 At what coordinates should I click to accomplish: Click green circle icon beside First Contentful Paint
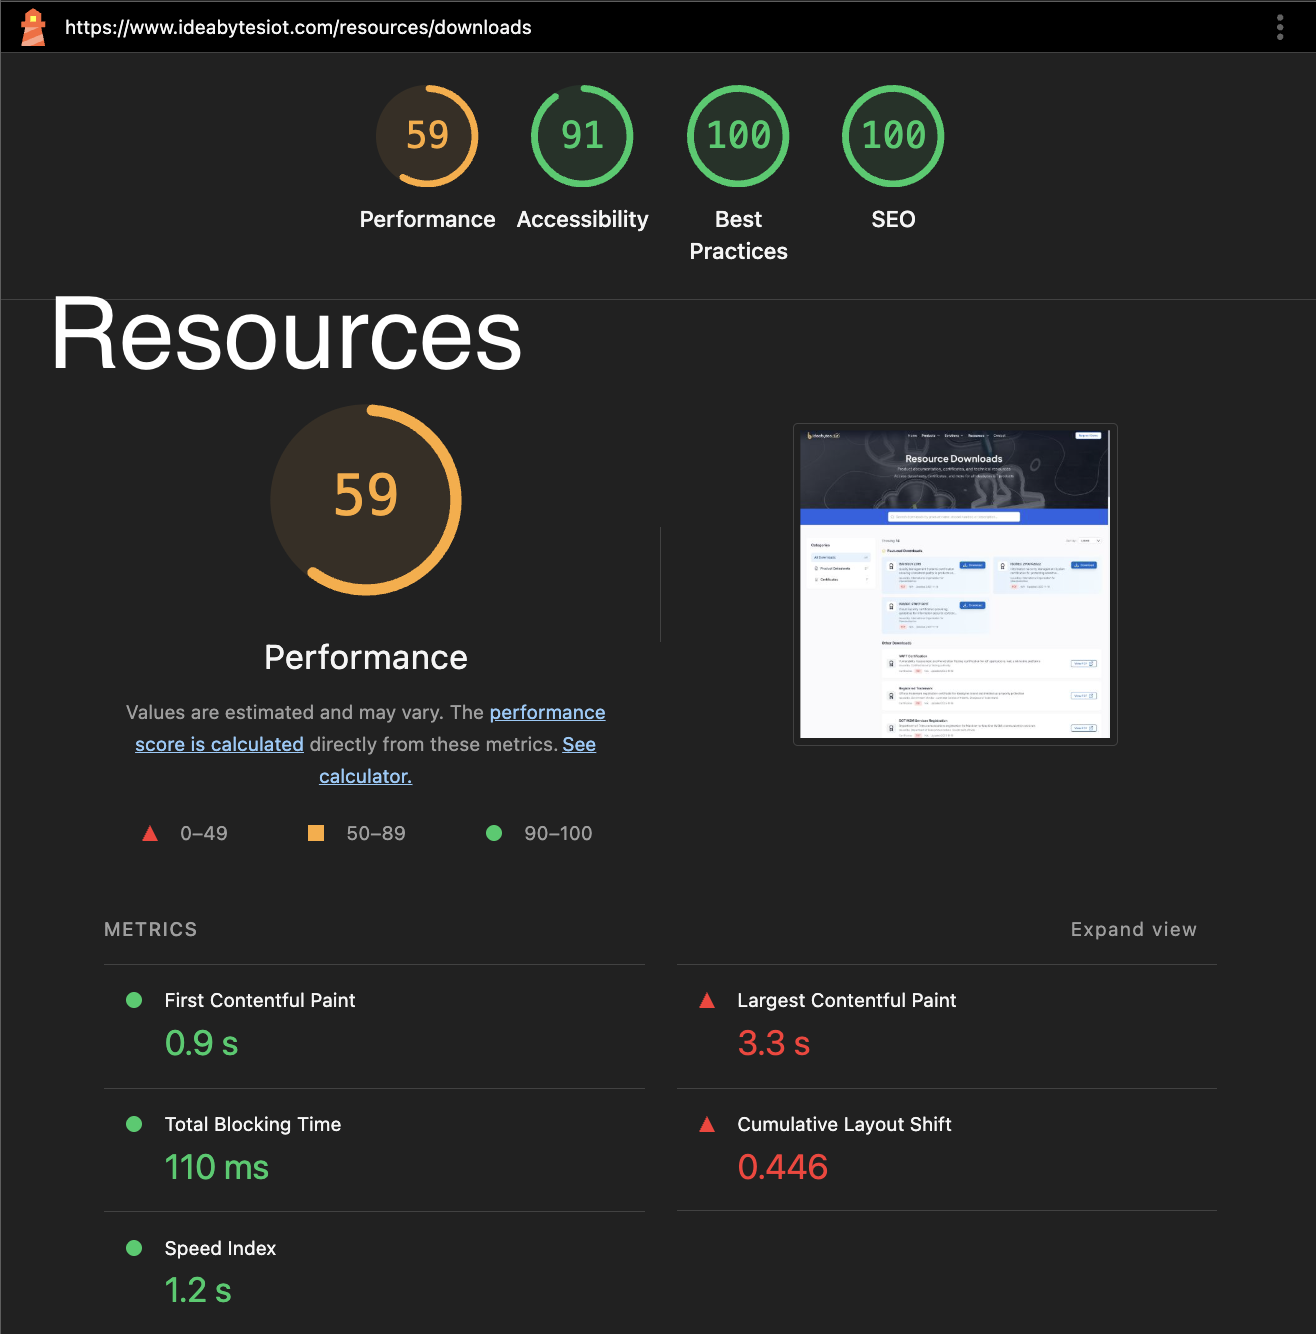134,999
